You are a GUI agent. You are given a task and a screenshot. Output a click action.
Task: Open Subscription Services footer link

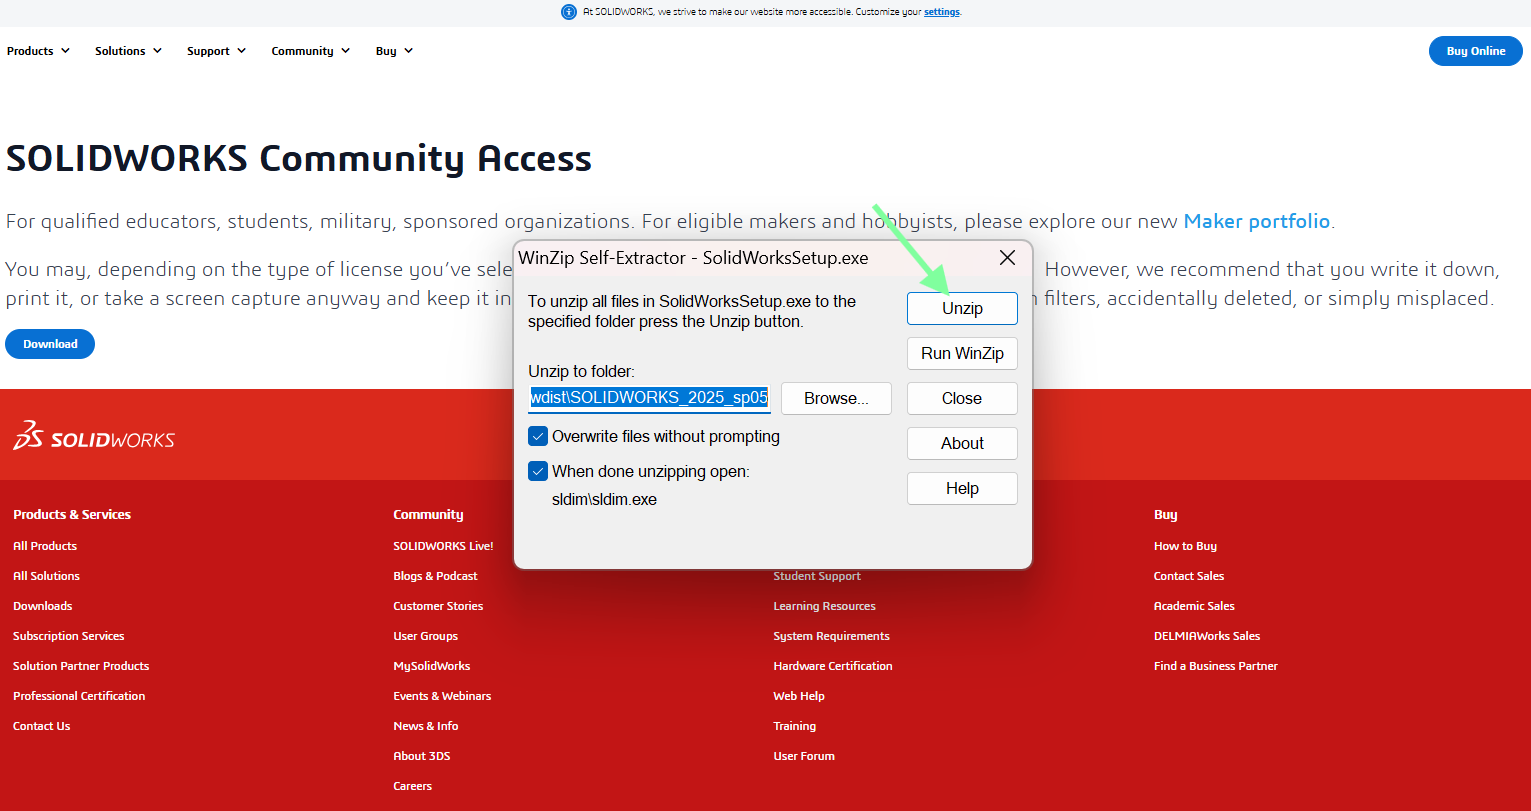point(69,636)
